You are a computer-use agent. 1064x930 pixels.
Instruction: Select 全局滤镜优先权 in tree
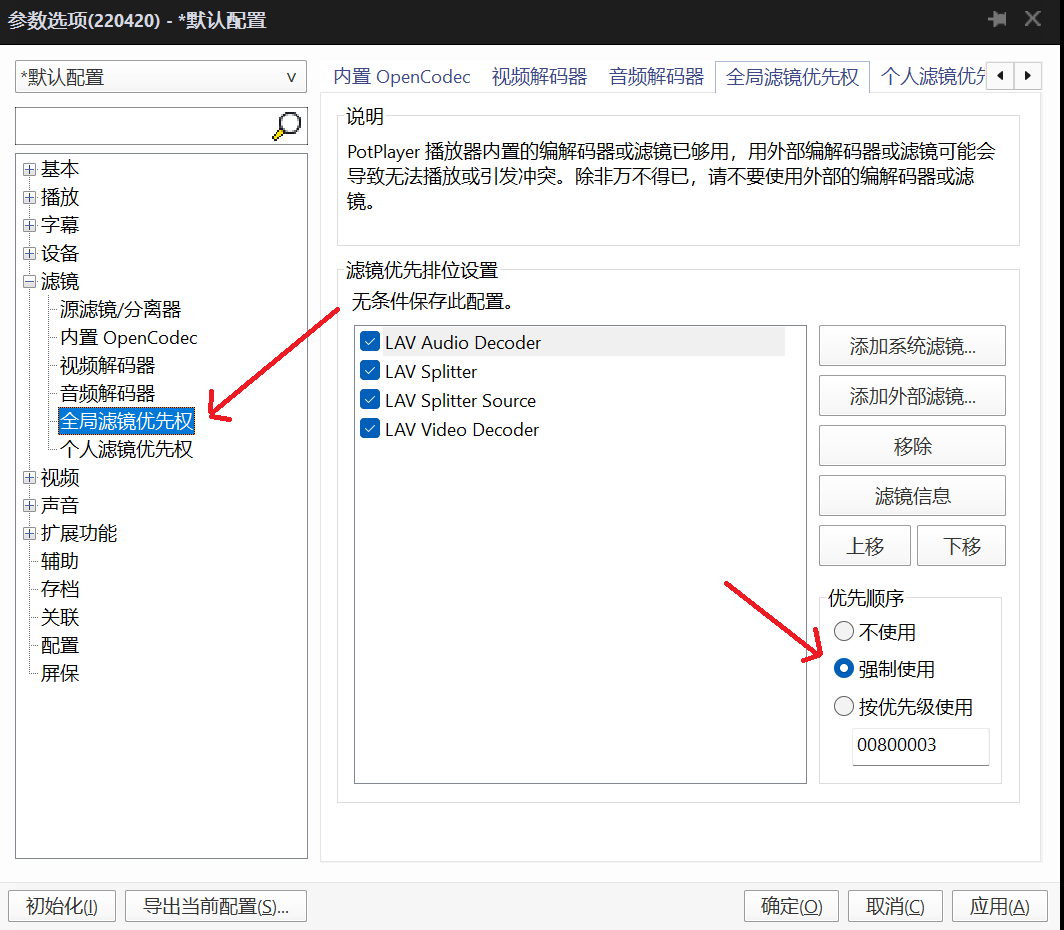point(126,421)
